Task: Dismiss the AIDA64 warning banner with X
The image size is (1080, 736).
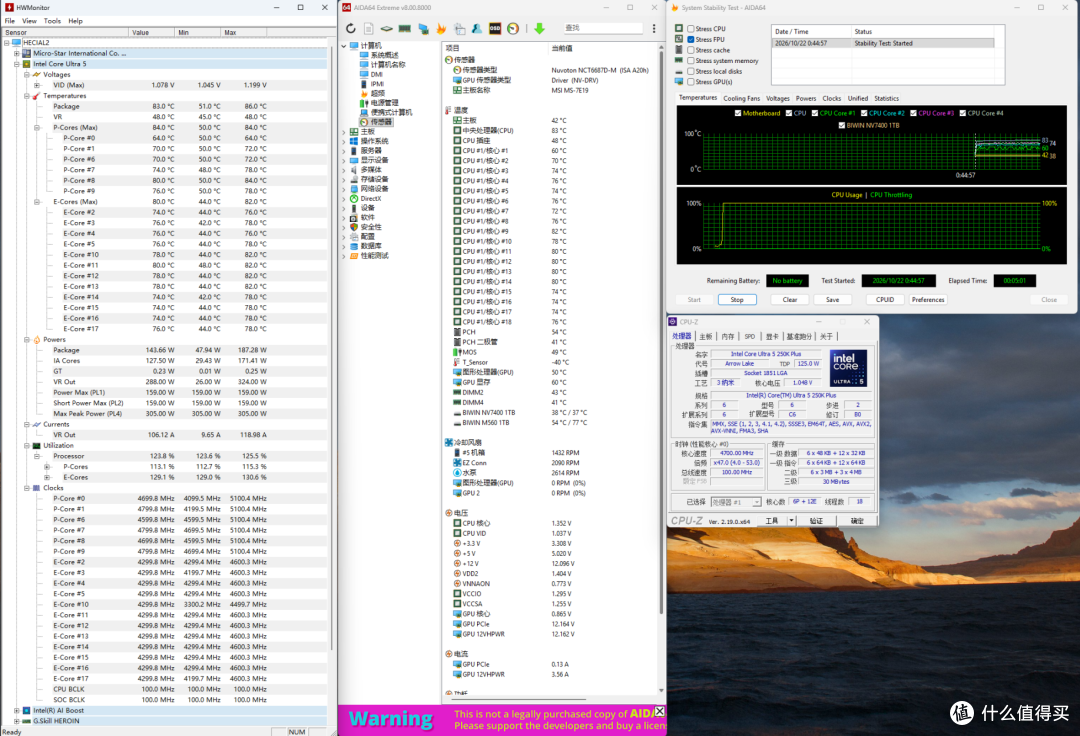Action: click(659, 711)
